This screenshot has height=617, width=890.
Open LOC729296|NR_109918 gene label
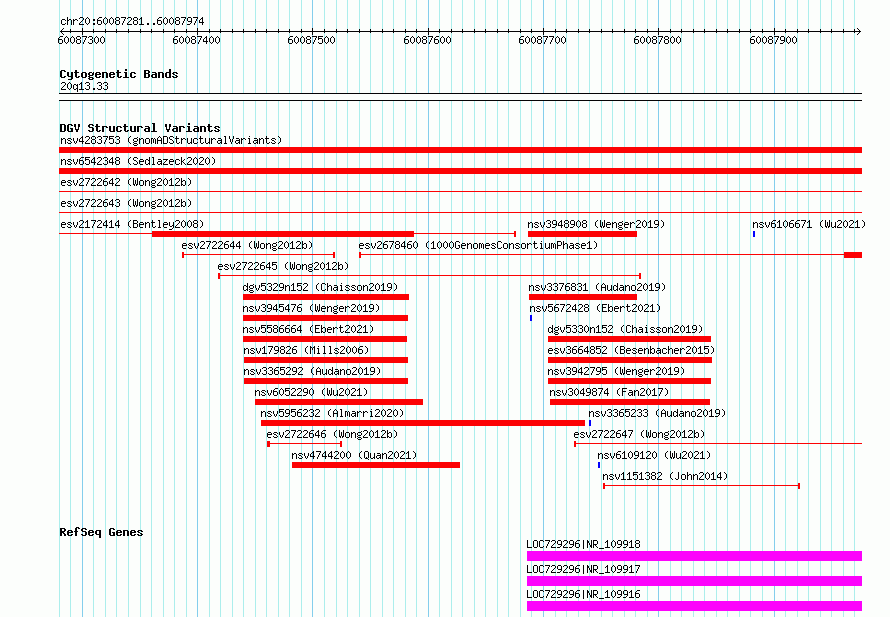[x=583, y=544]
